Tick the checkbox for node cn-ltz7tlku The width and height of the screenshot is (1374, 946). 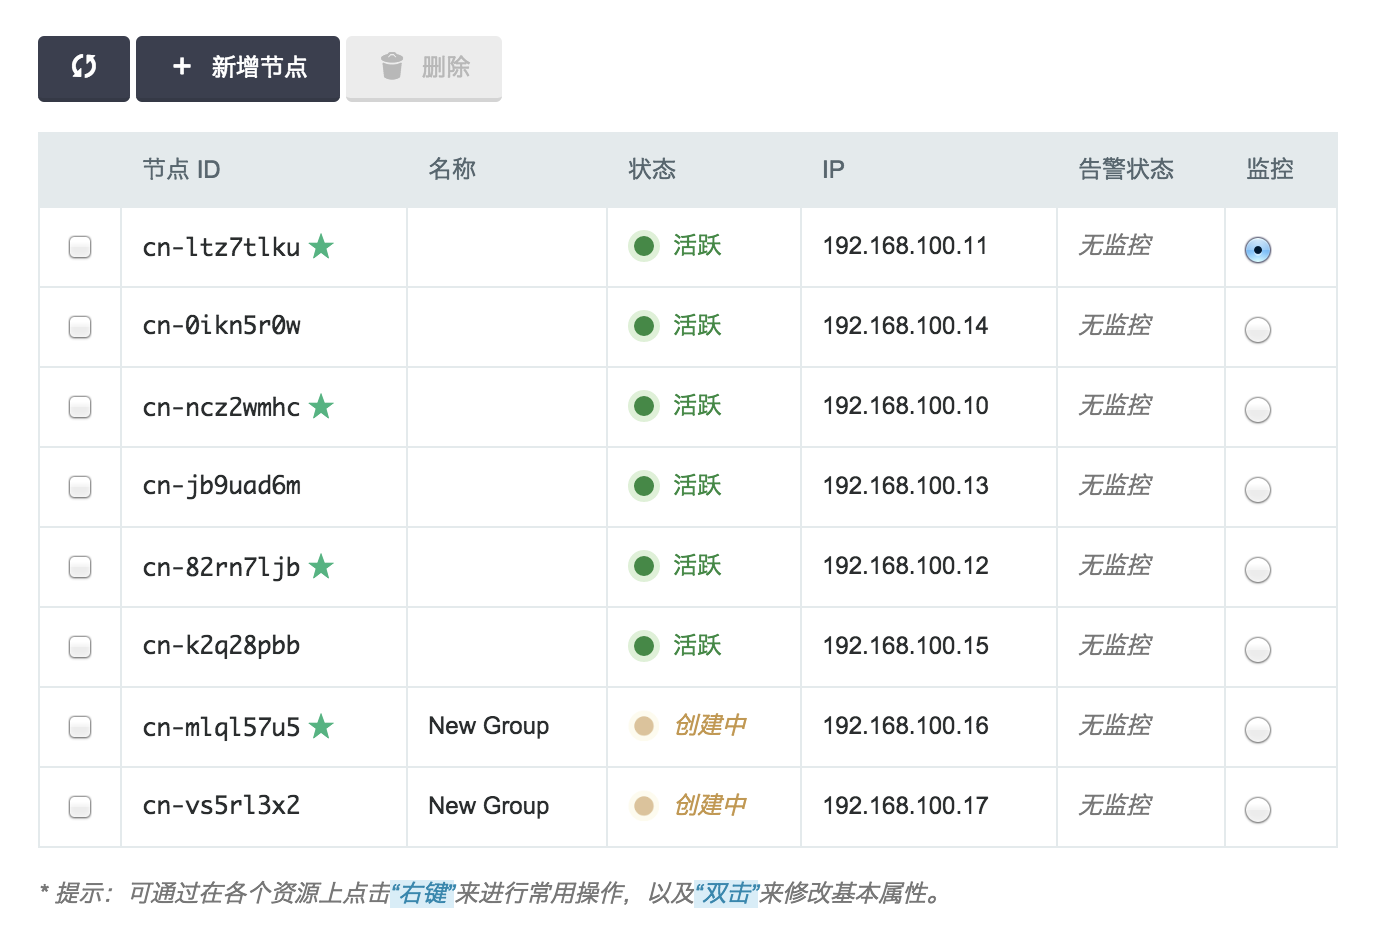[80, 247]
